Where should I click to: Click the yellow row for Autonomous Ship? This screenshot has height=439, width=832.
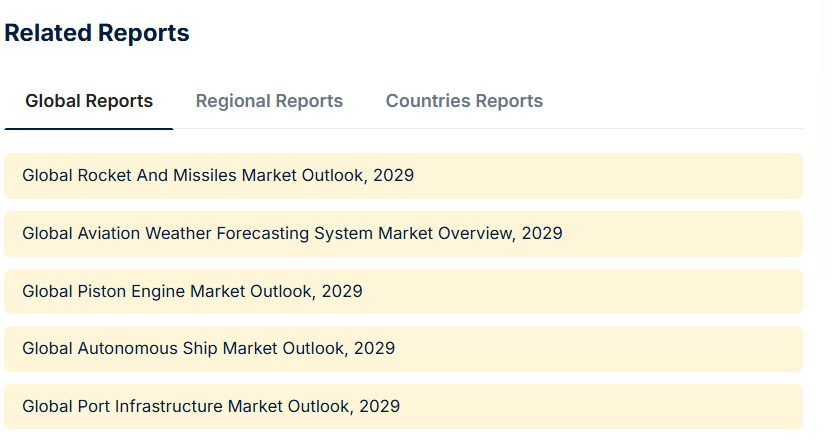[x=600, y=349]
